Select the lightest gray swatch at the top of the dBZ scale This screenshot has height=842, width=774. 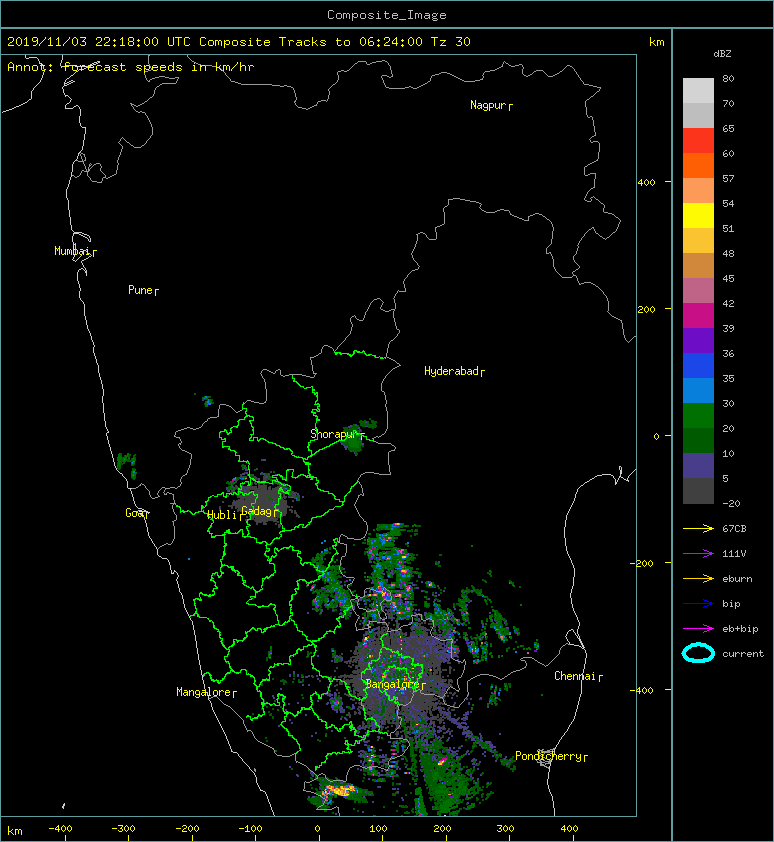click(698, 90)
